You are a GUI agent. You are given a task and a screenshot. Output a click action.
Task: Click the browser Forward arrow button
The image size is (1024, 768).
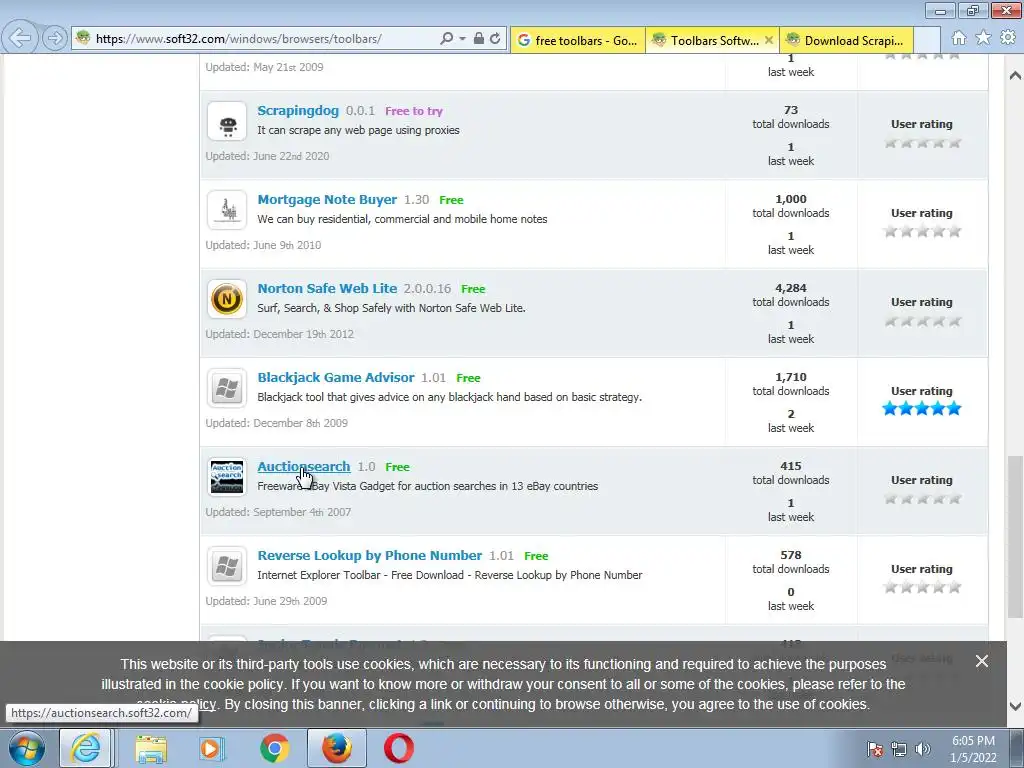(x=55, y=39)
